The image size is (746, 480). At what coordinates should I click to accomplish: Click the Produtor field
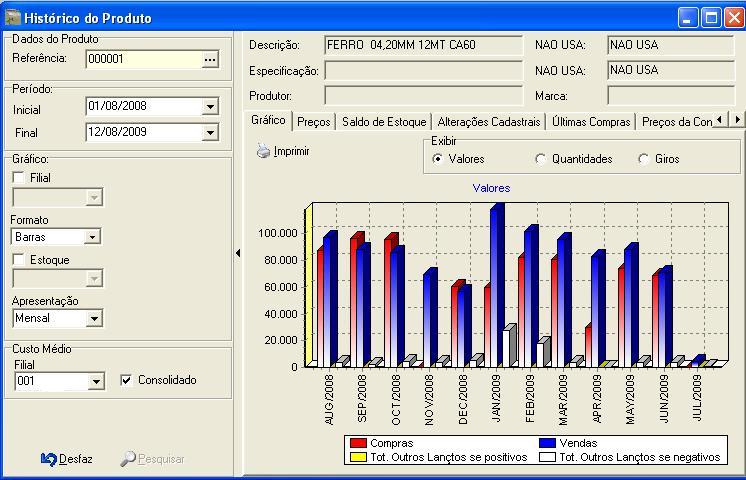[423, 96]
